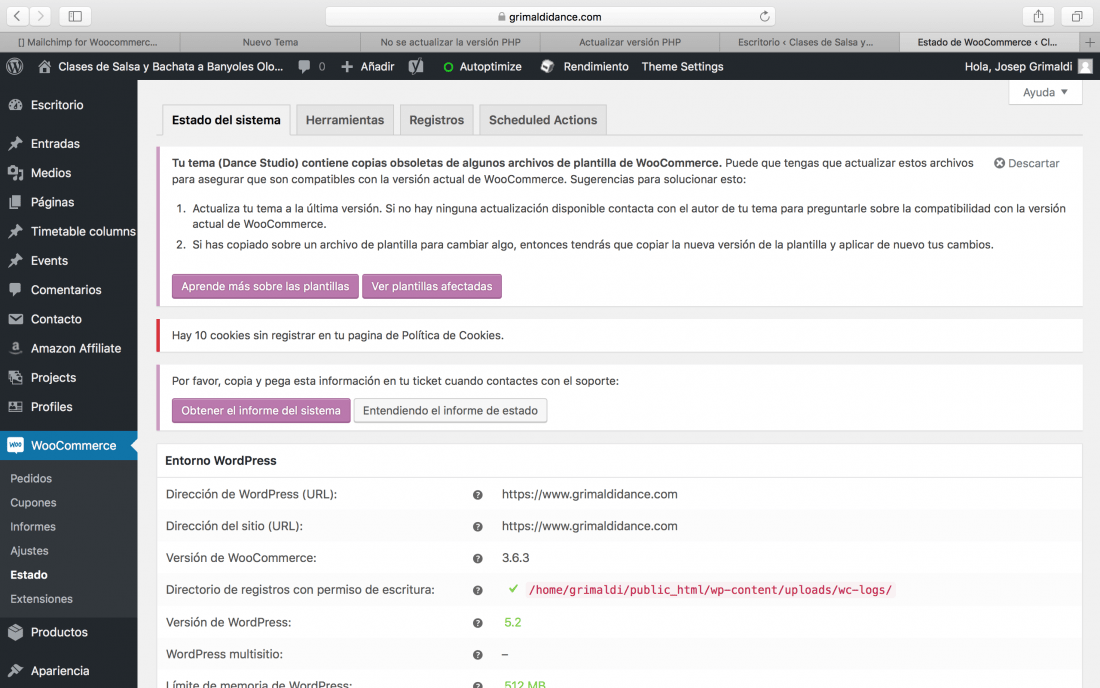Show help tip for Versión de WordPress
Screen dimensions: 1100x688
[x=478, y=623]
